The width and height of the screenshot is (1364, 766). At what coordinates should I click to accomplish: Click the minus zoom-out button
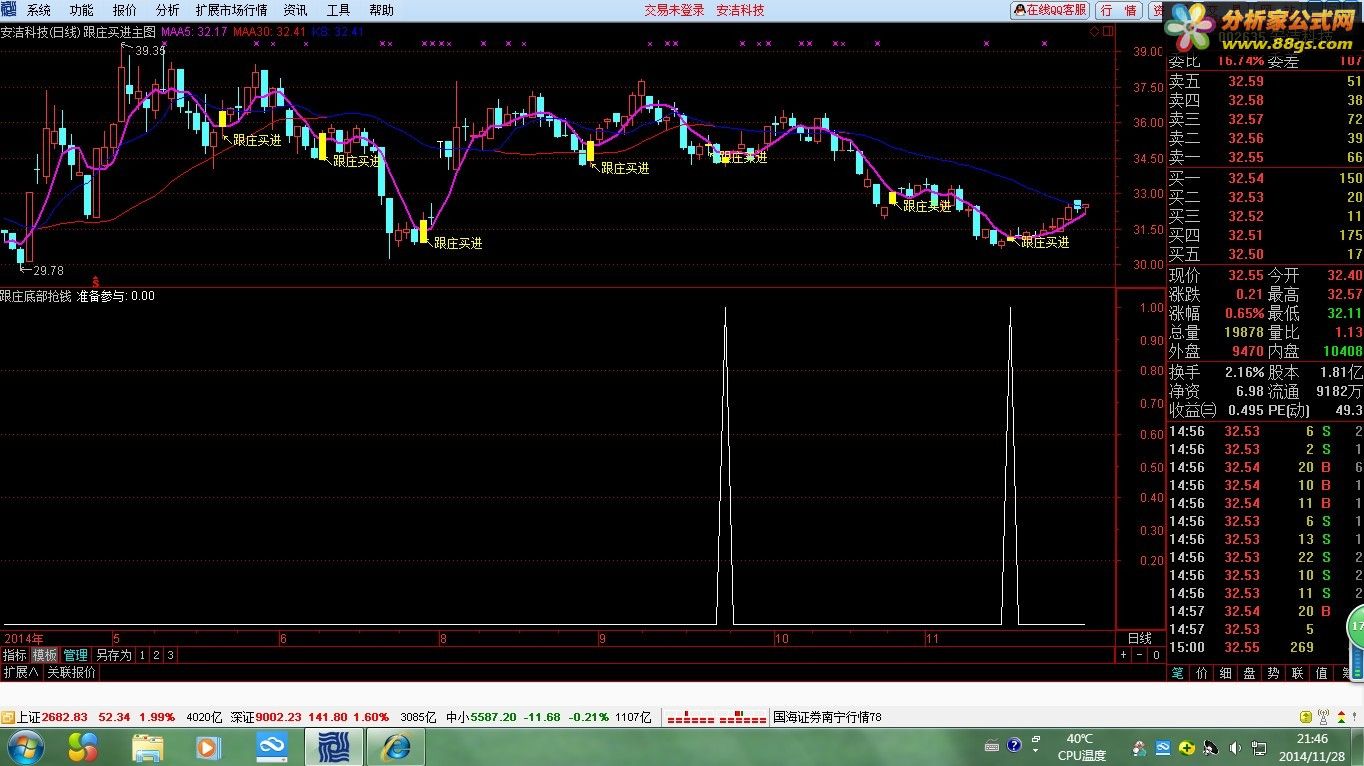click(x=1140, y=655)
